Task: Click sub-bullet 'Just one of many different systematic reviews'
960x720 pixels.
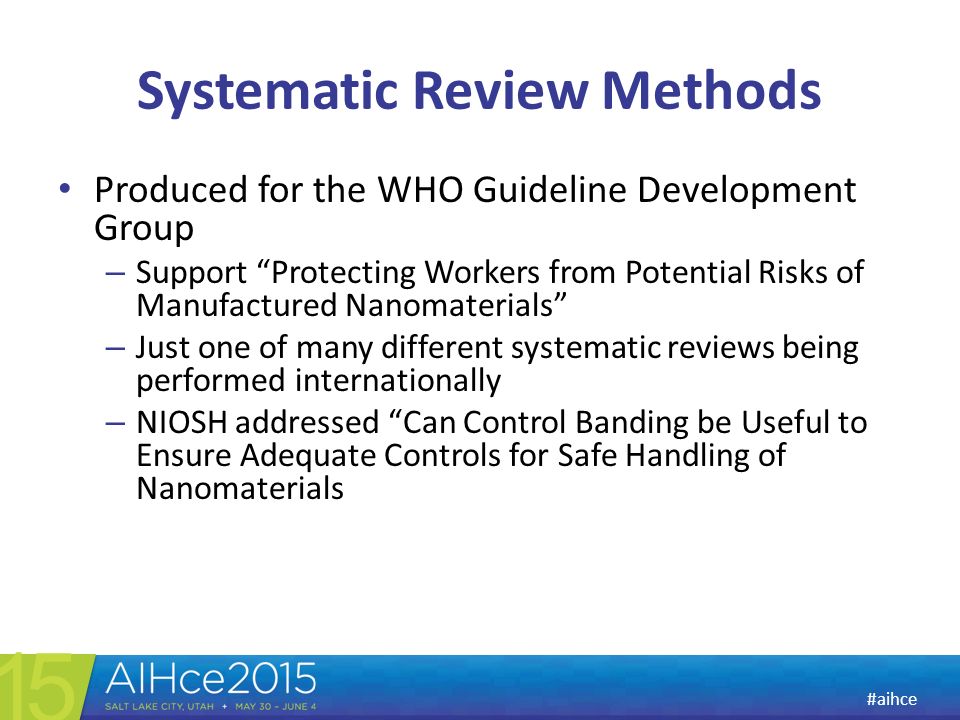Action: coord(497,364)
